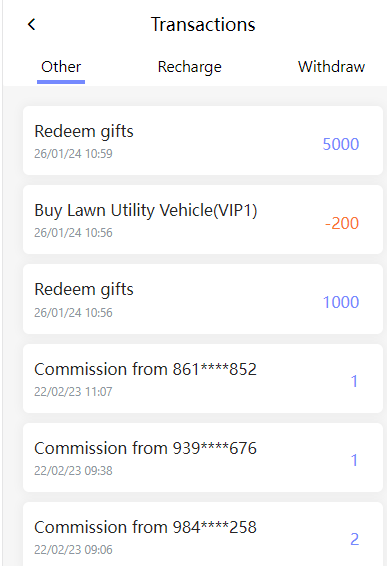Click the 26/01/24 10:59 timestamp
This screenshot has height=566, width=387.
tap(73, 154)
